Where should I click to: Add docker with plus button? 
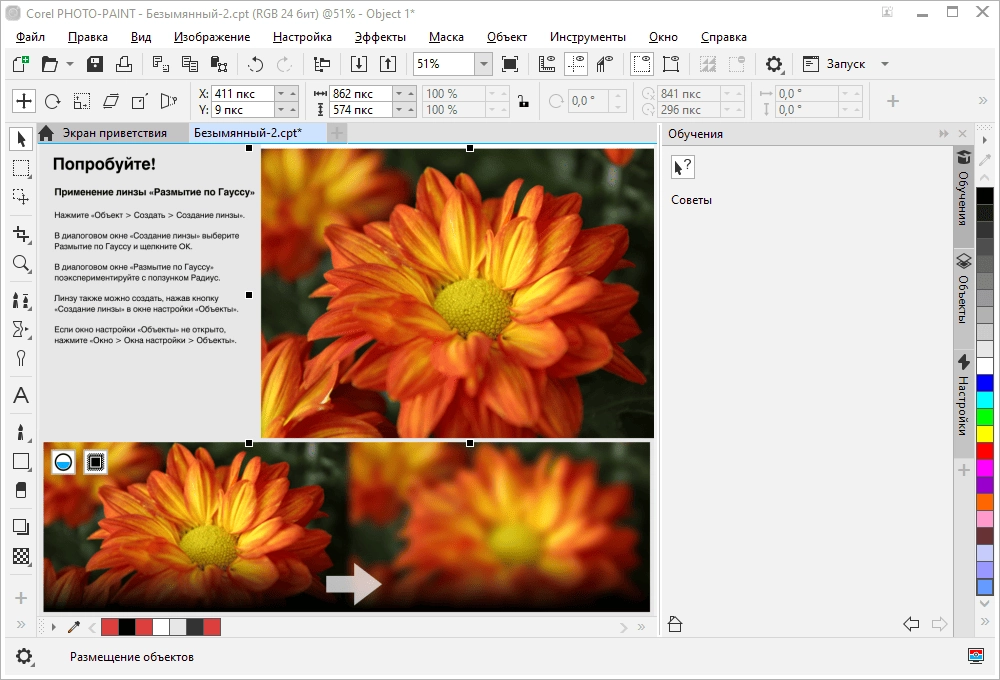[x=964, y=470]
